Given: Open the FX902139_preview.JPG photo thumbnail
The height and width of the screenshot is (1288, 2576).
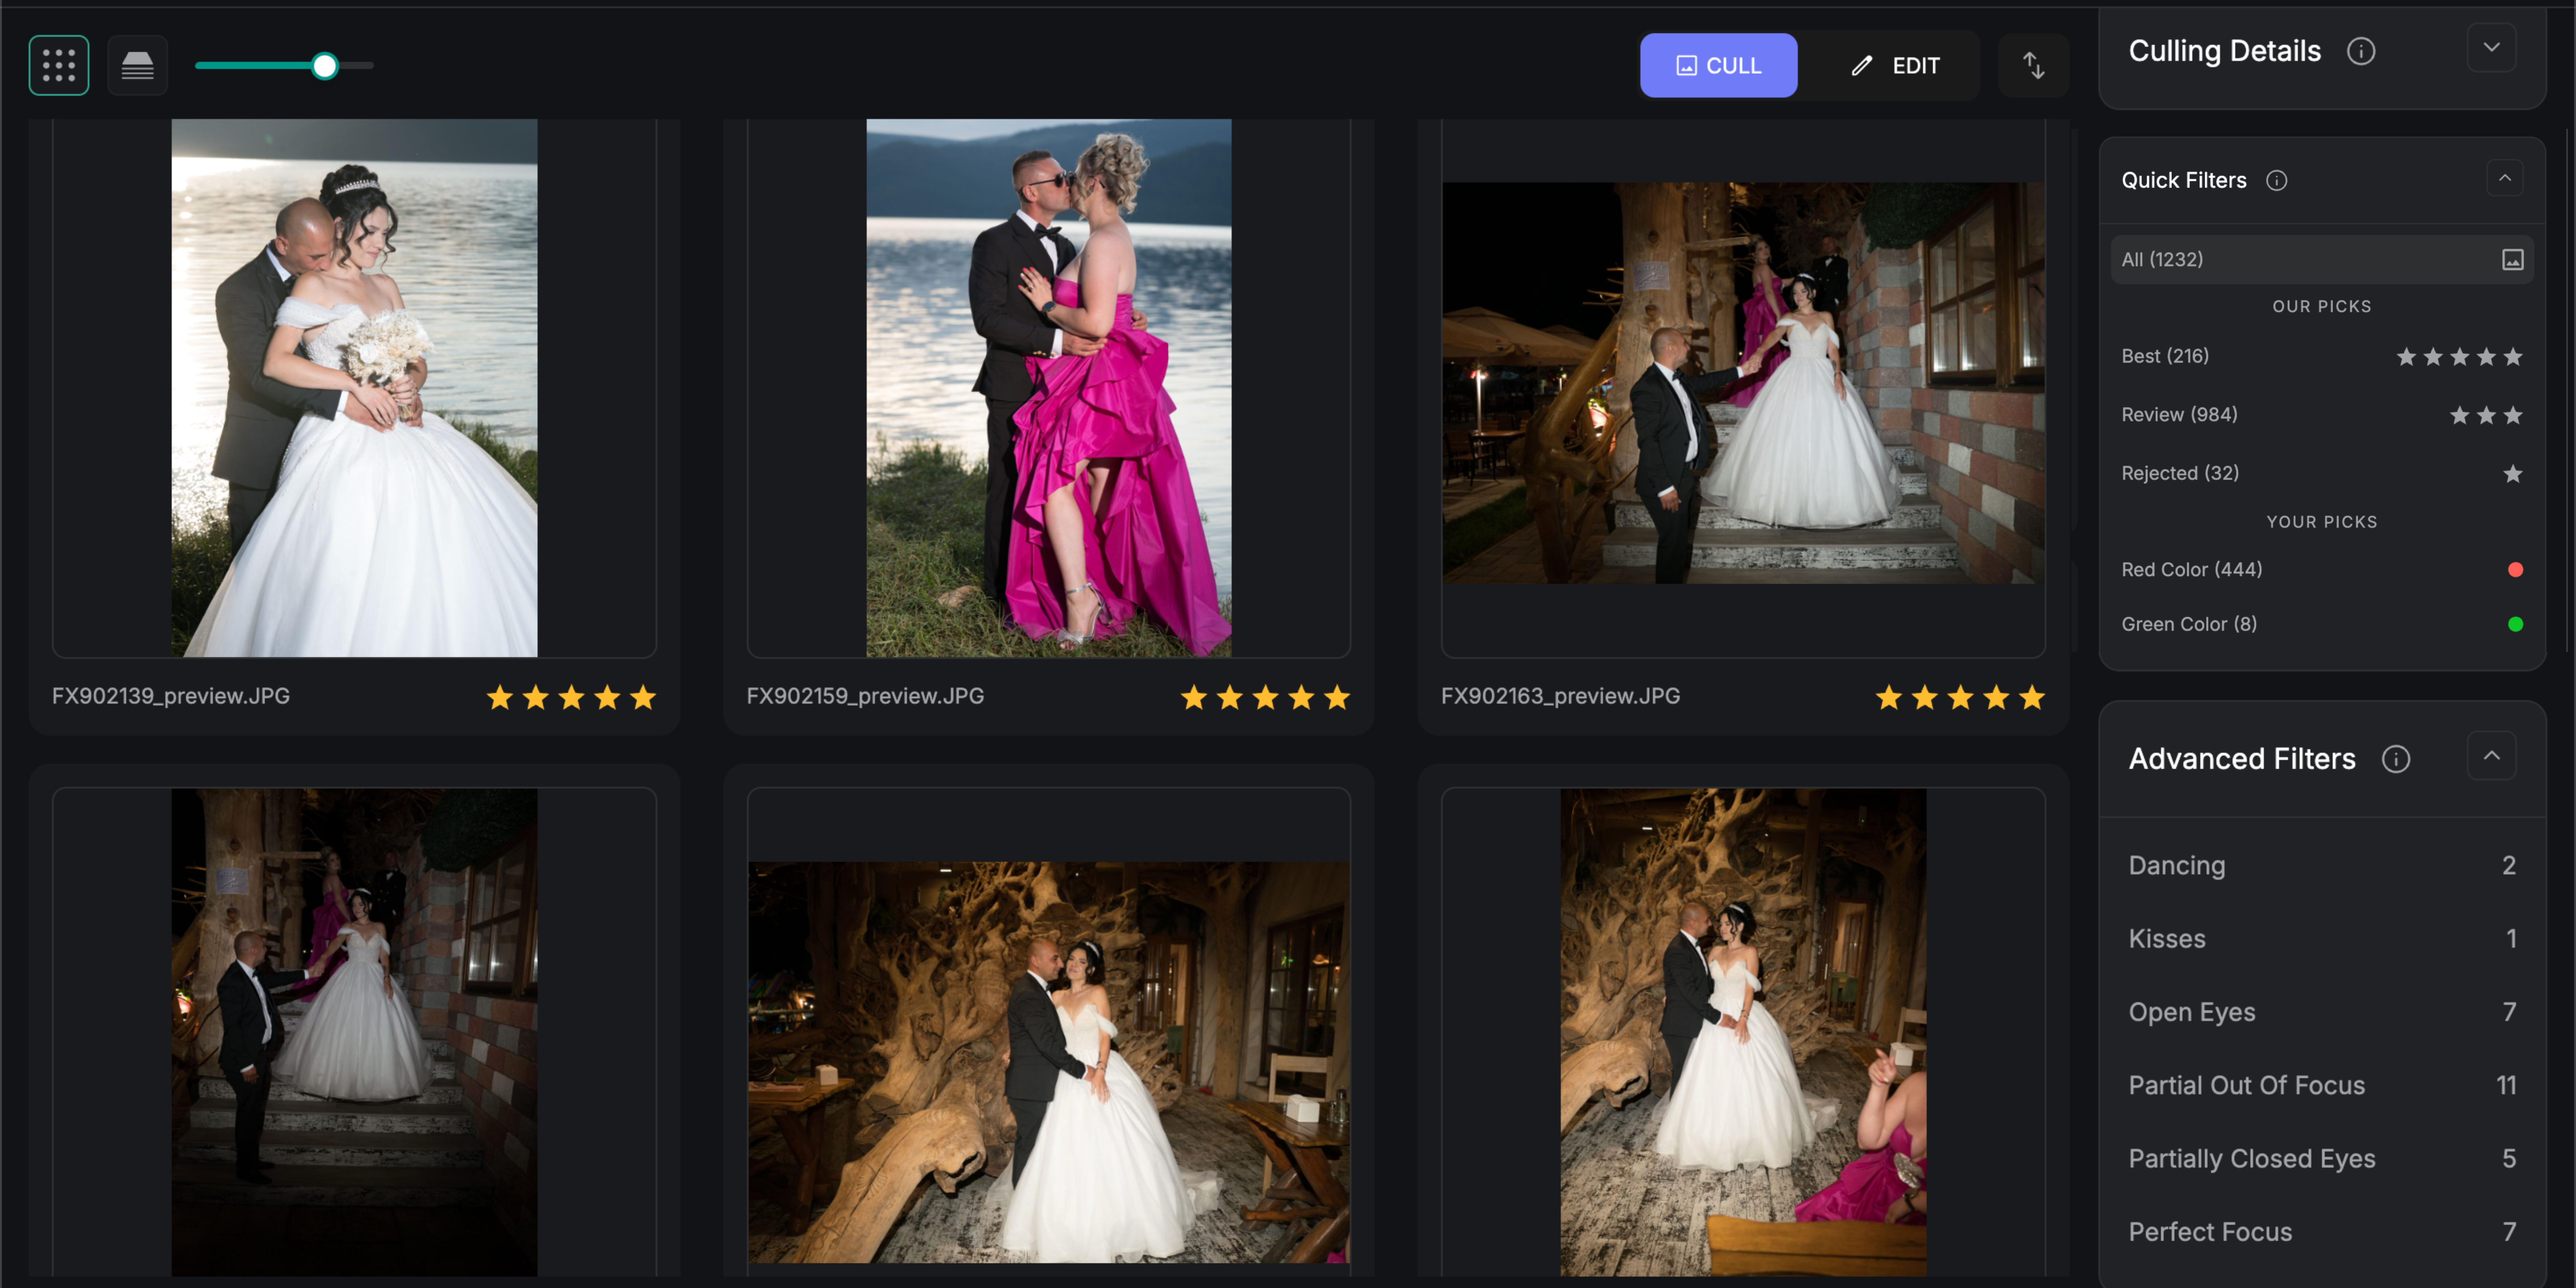Looking at the screenshot, I should 354,388.
